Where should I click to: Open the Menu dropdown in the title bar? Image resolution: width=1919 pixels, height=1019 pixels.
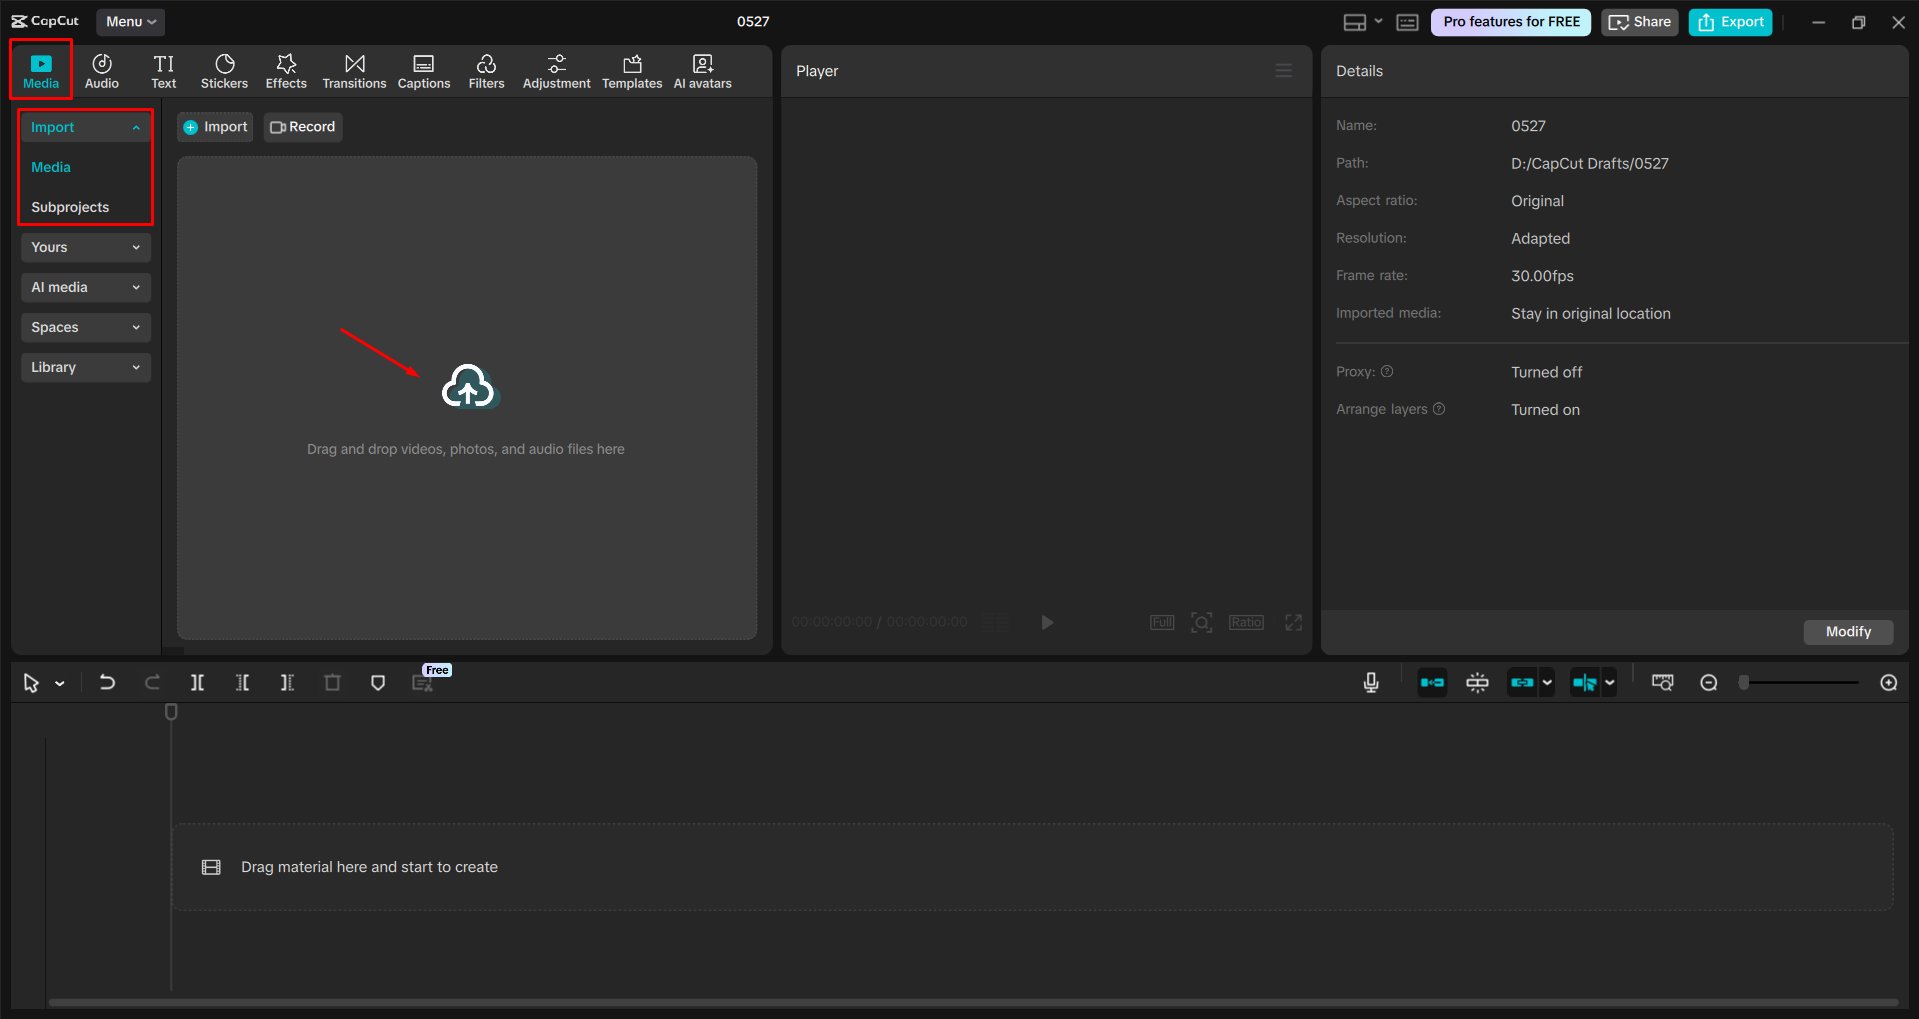click(x=130, y=21)
